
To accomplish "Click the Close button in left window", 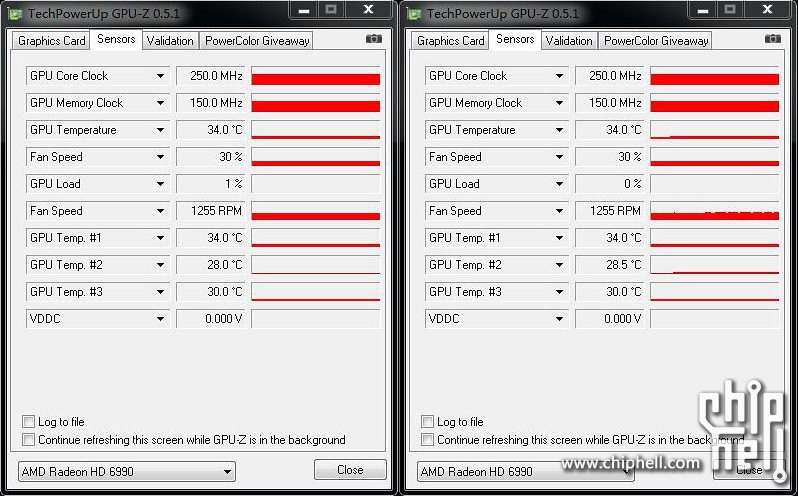I will point(350,470).
